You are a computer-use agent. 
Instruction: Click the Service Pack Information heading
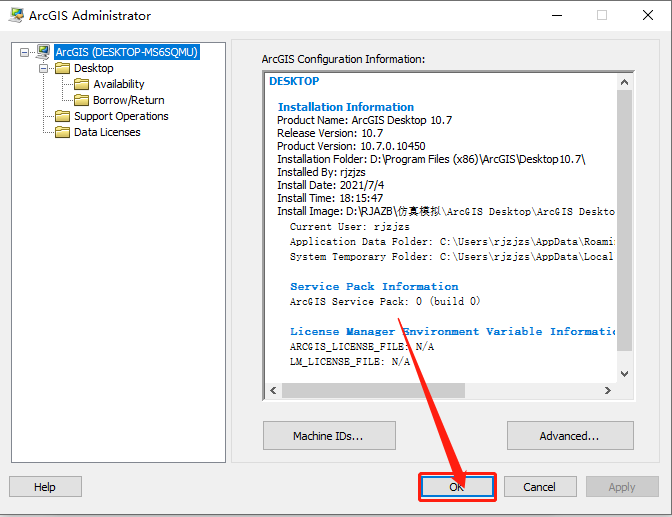pyautogui.click(x=374, y=286)
